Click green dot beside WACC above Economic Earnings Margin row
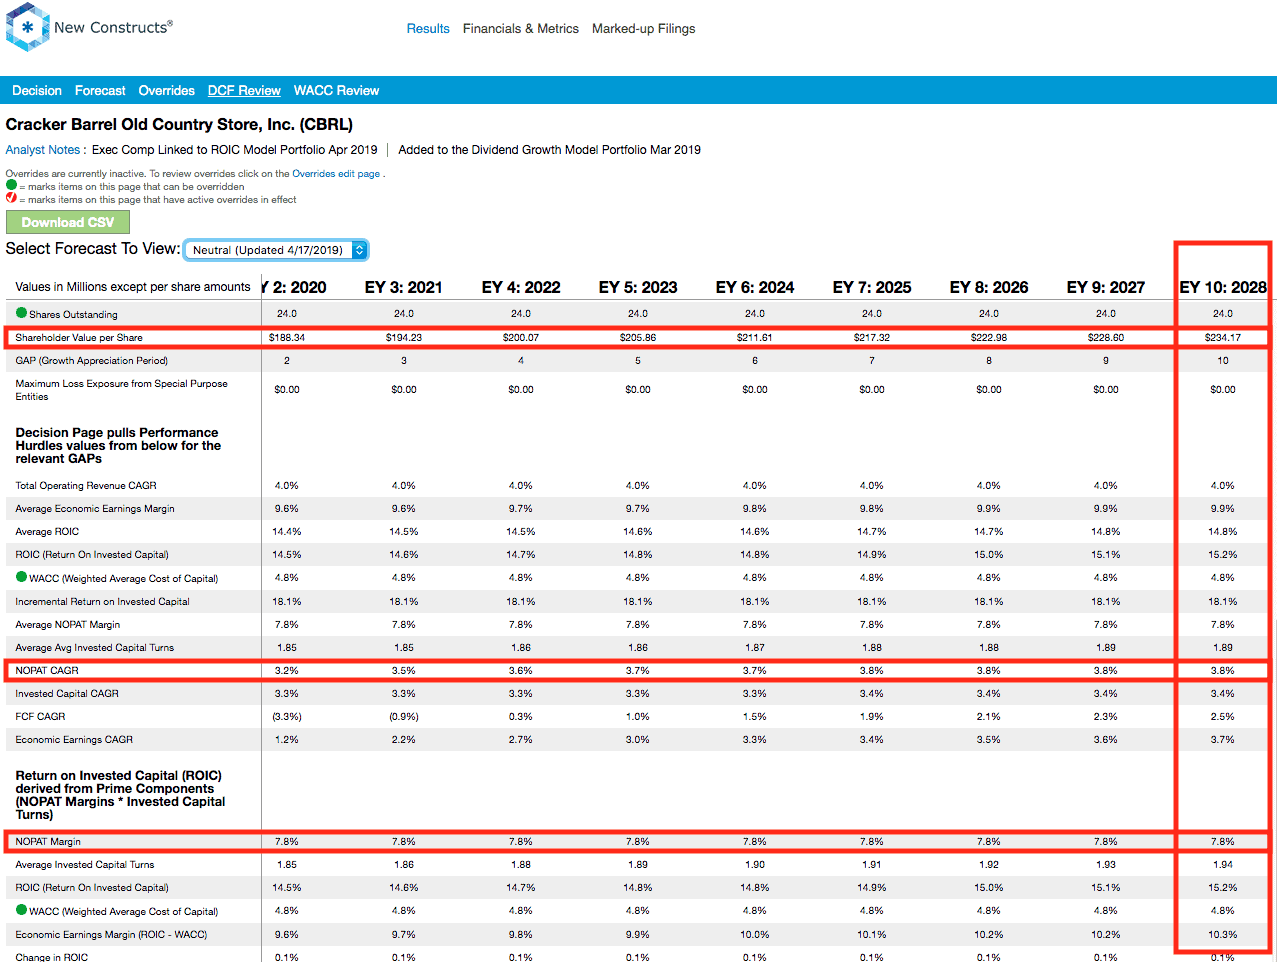 [21, 910]
